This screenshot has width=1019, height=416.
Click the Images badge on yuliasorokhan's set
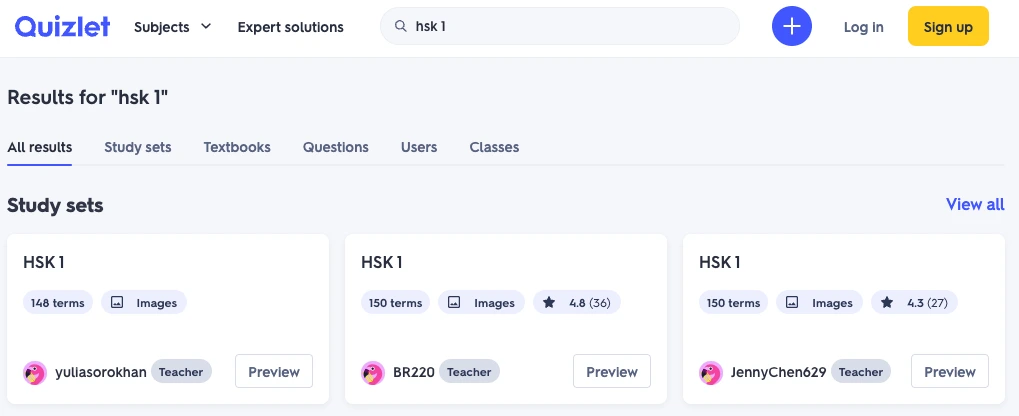144,302
